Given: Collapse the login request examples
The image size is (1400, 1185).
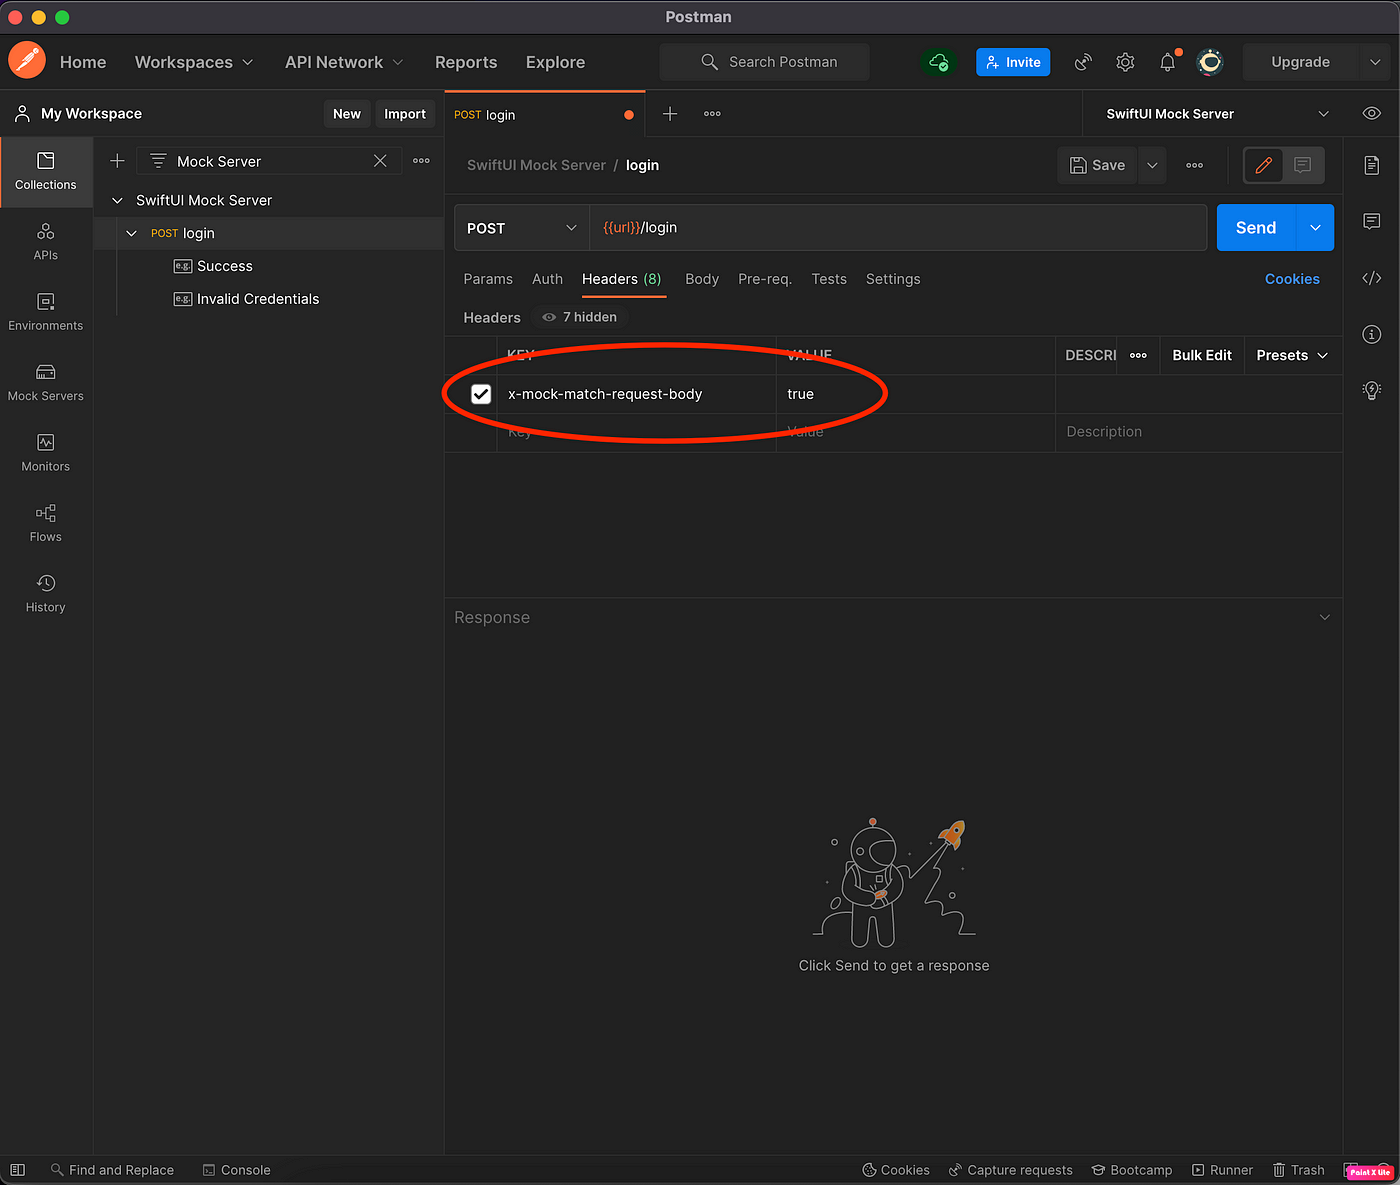Looking at the screenshot, I should point(131,233).
